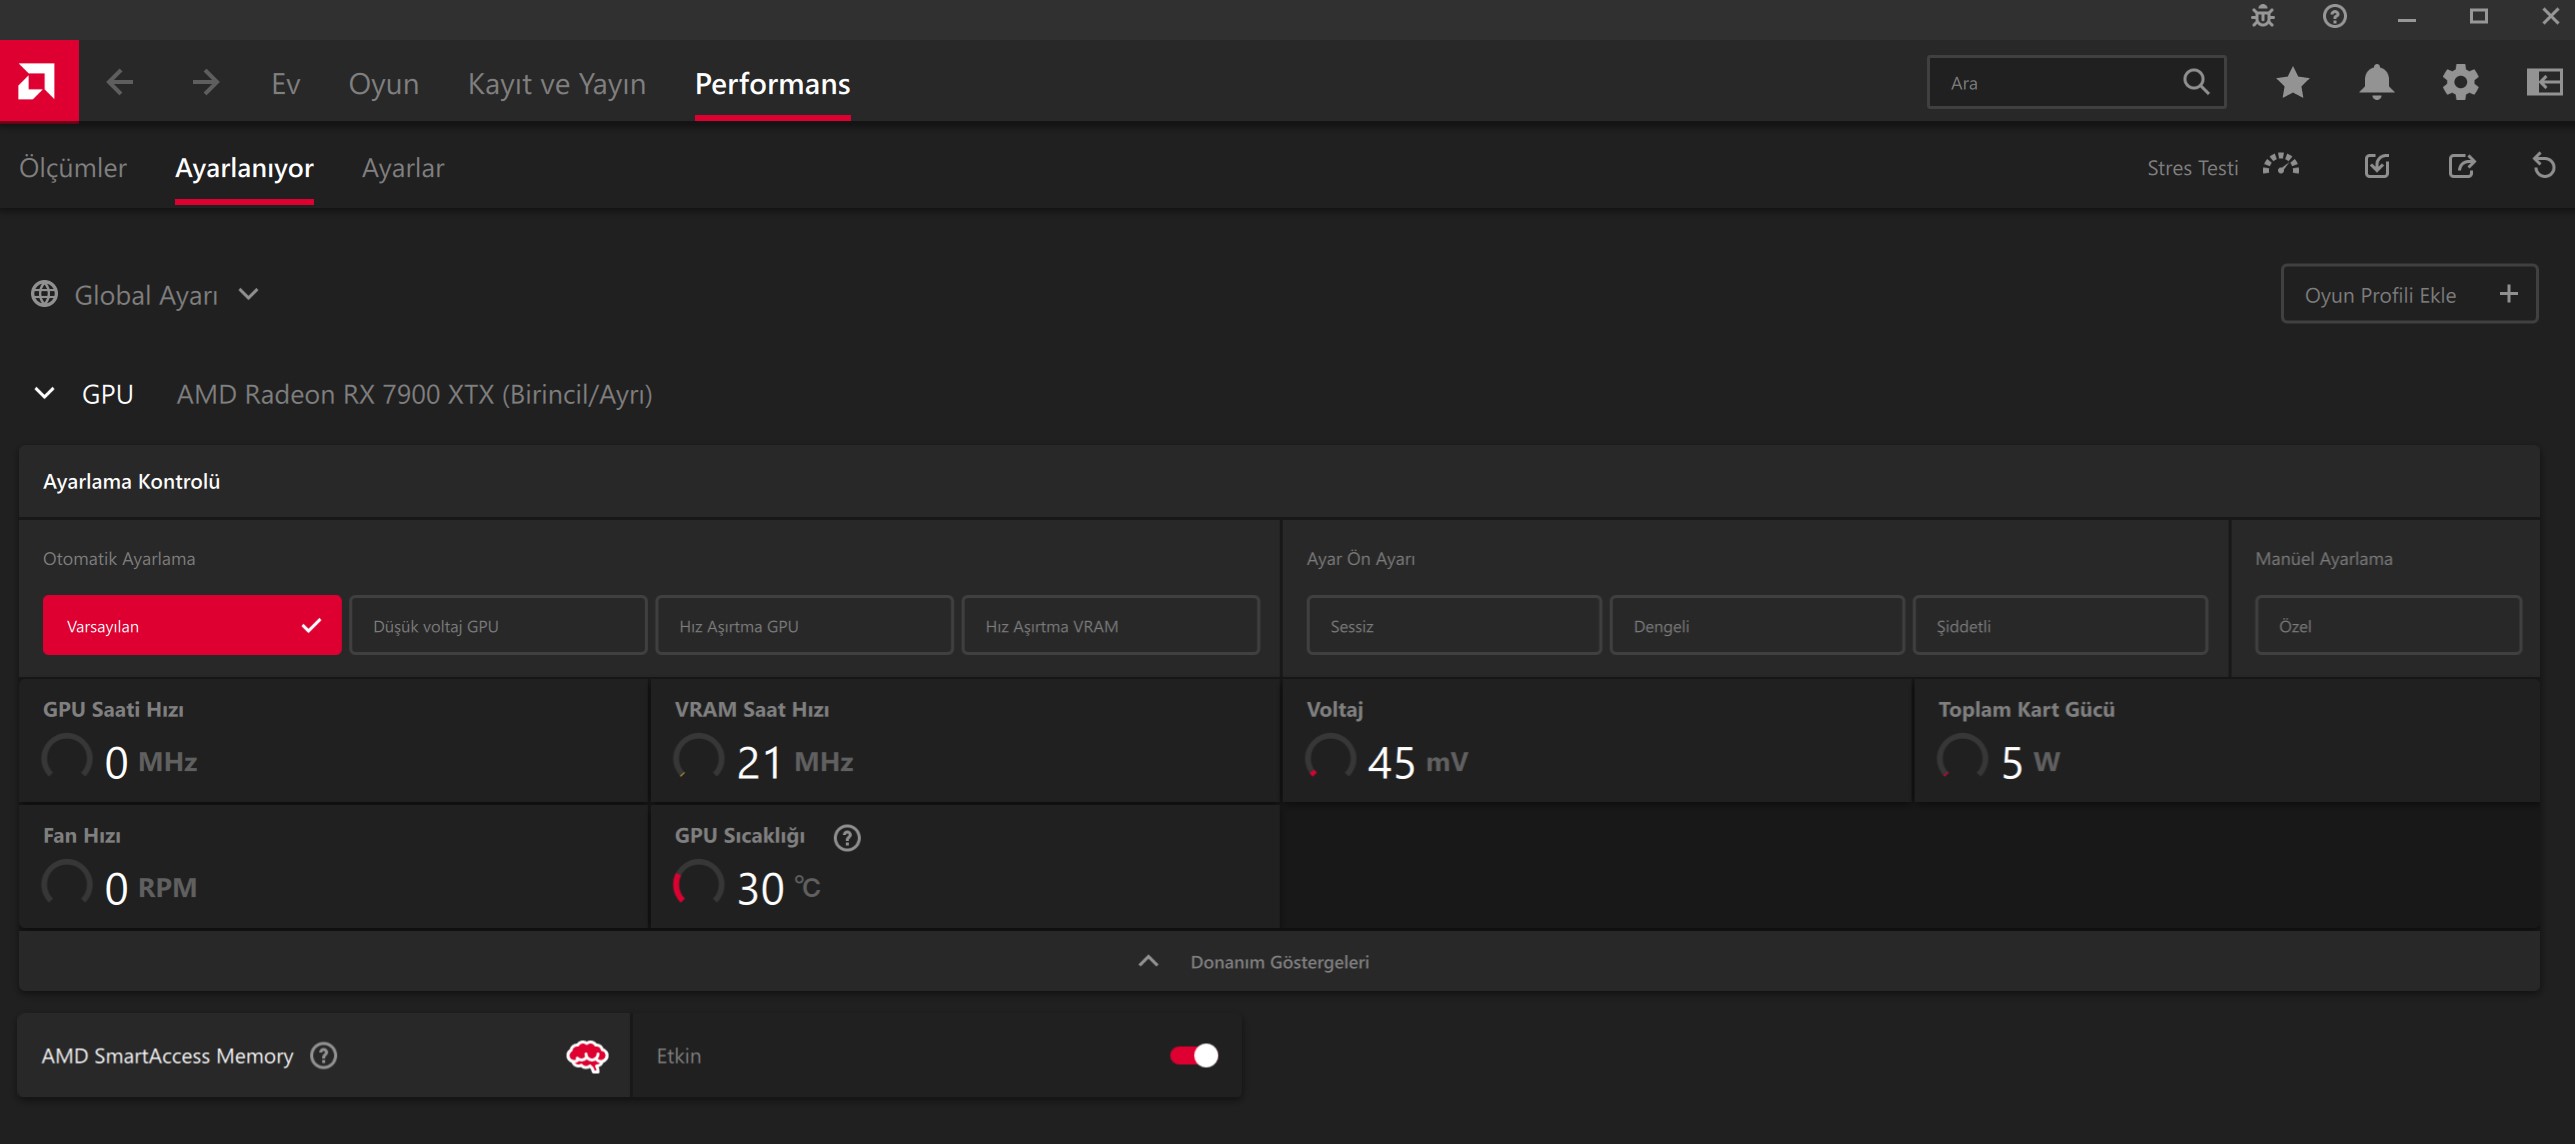Image resolution: width=2575 pixels, height=1144 pixels.
Task: Click the globe icon beside Global Ayarı
Action: click(x=44, y=294)
